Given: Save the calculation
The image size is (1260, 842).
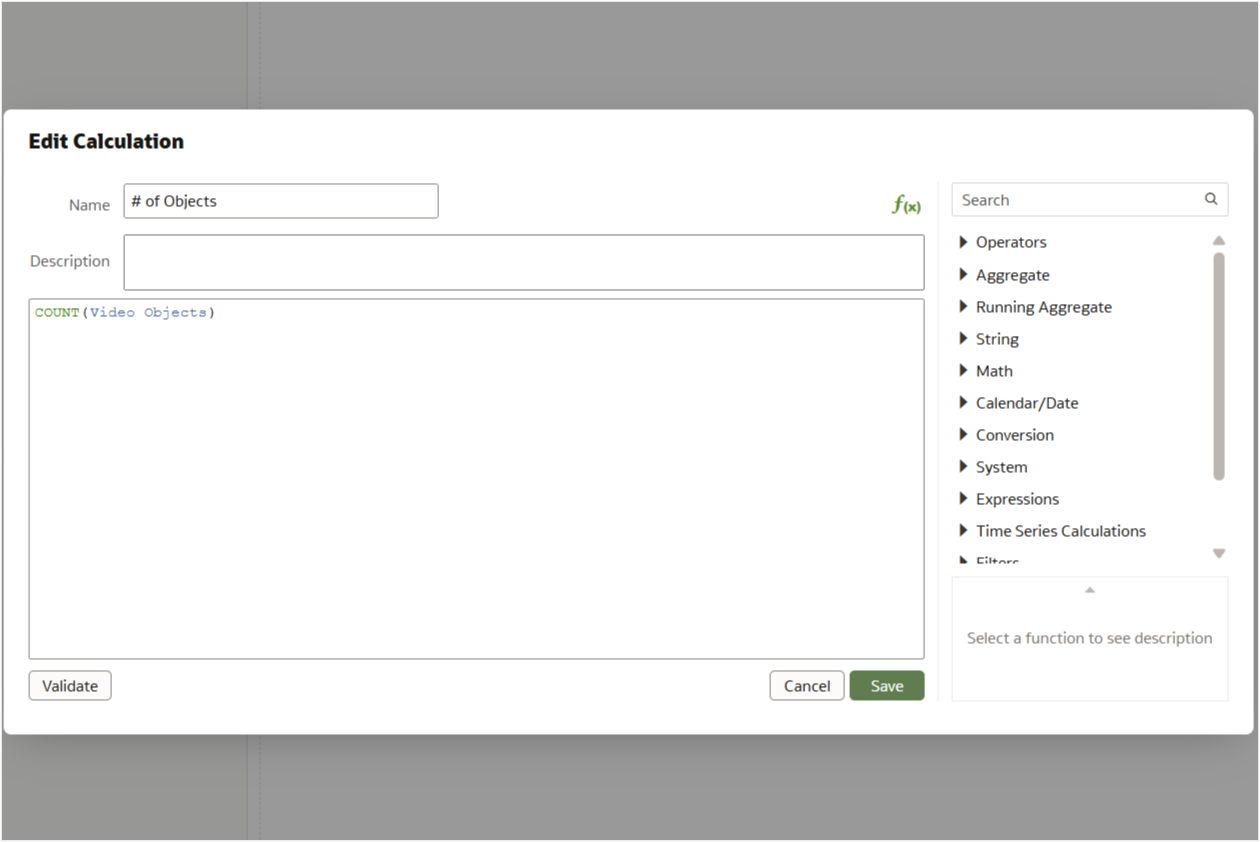Looking at the screenshot, I should (887, 686).
